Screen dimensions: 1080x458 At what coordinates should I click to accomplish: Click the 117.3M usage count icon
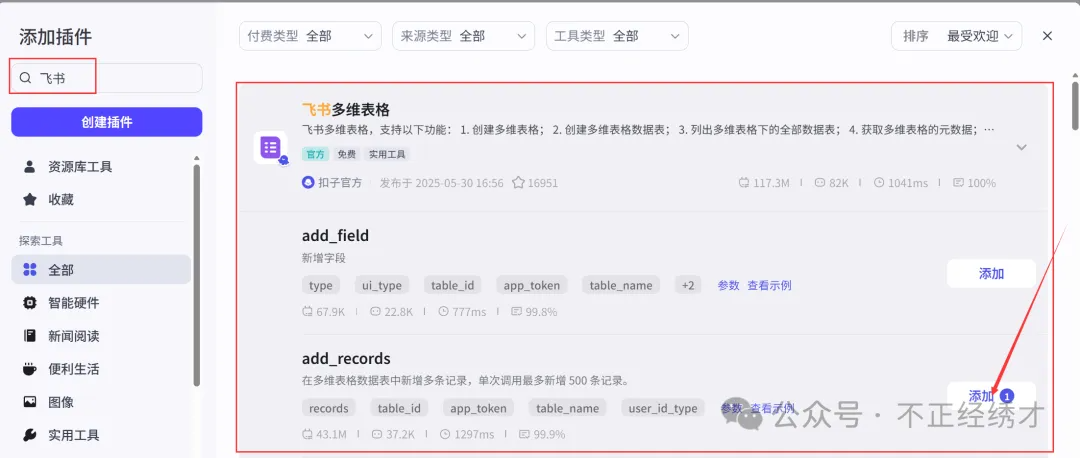[x=744, y=183]
